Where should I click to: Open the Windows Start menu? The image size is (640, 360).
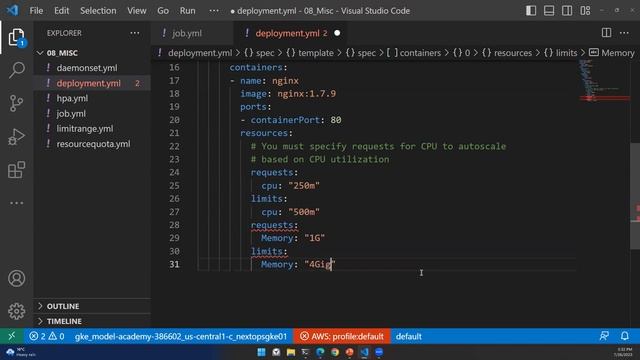(x=261, y=352)
